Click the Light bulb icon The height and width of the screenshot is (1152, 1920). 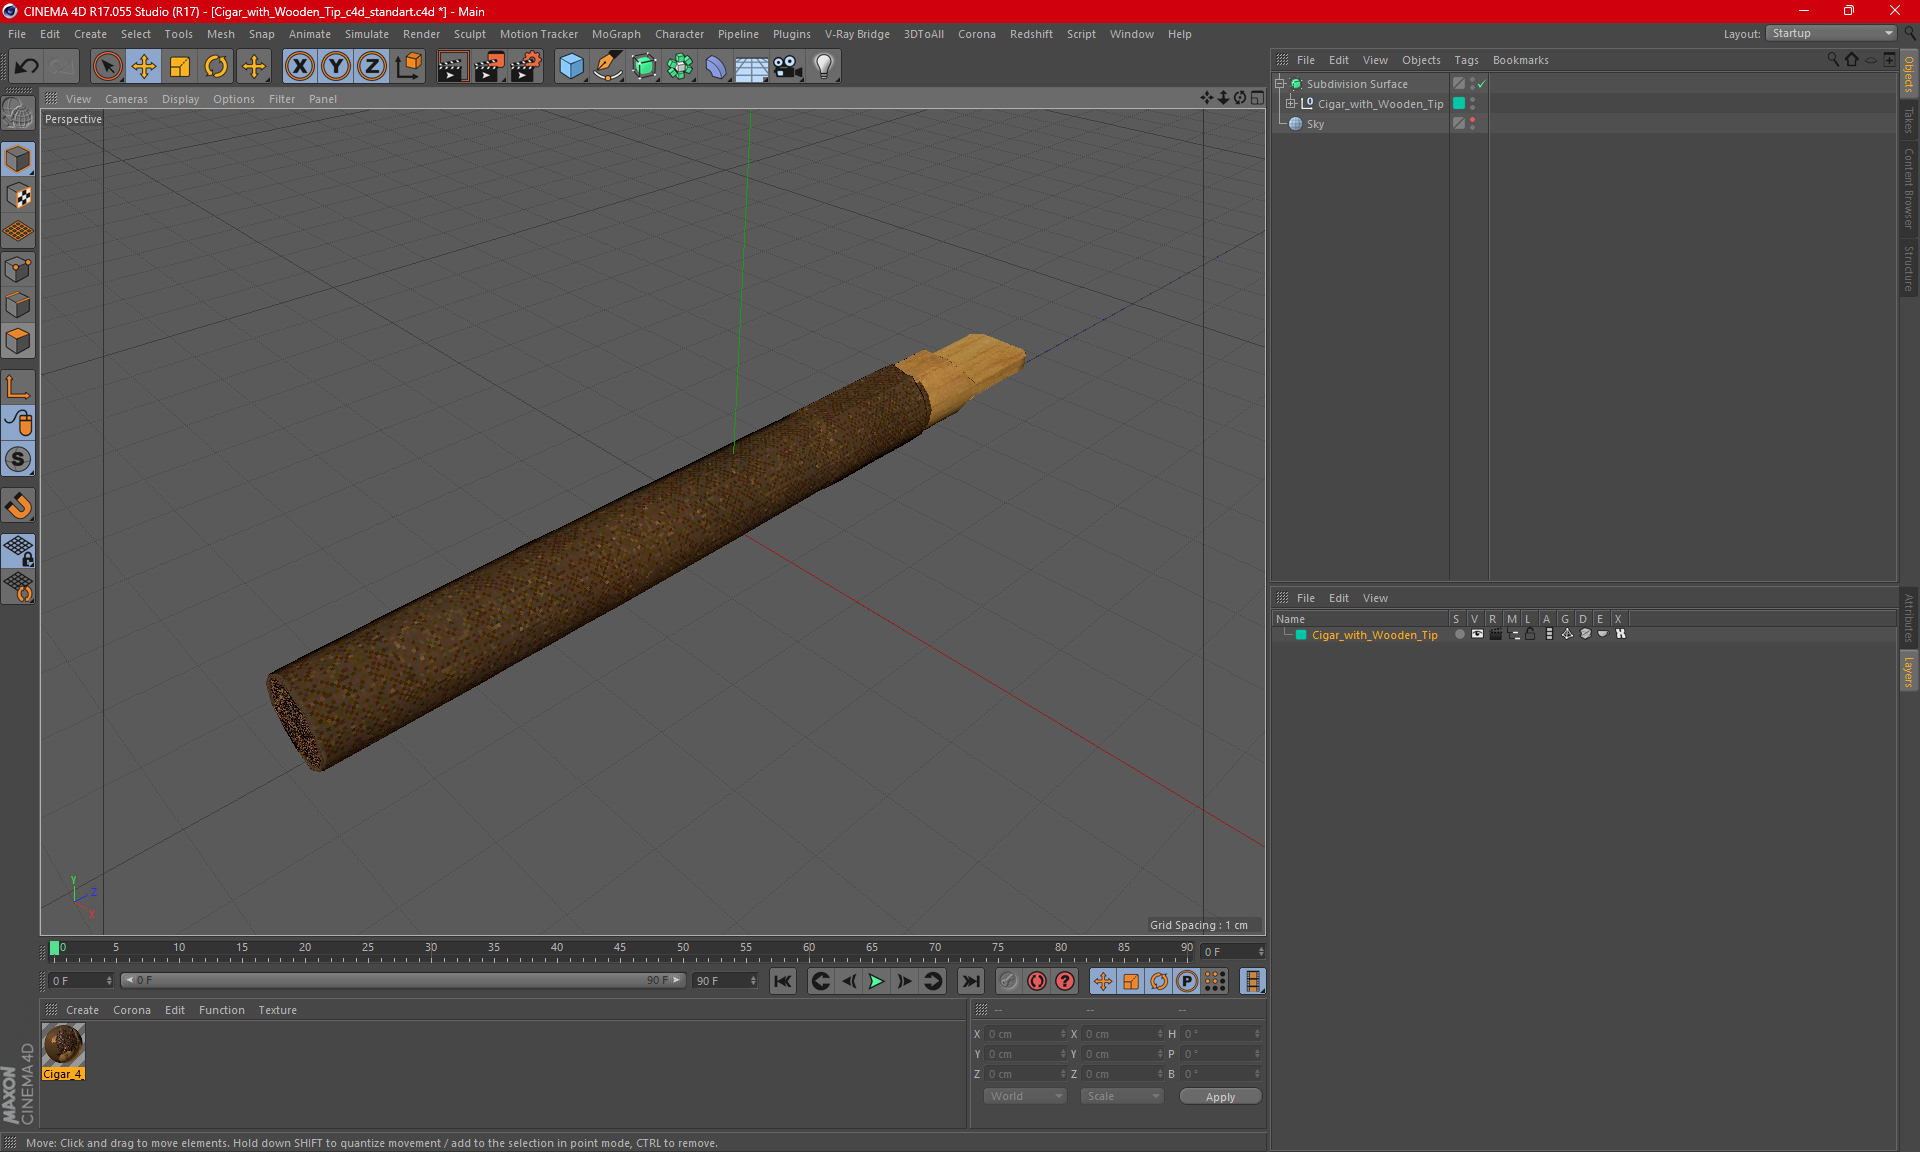tap(823, 67)
